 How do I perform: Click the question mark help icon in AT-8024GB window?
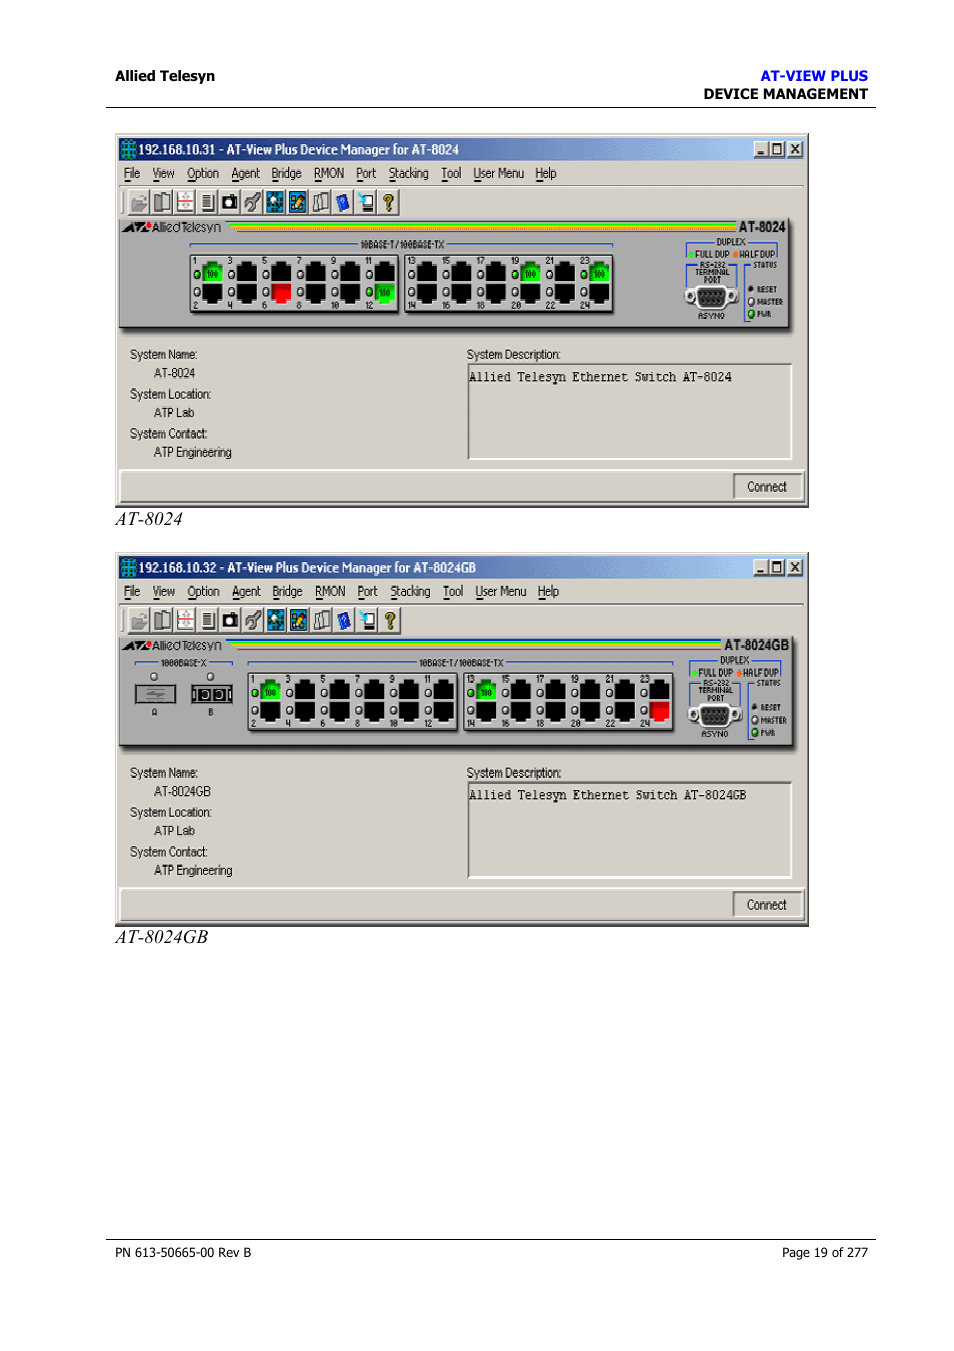point(390,620)
